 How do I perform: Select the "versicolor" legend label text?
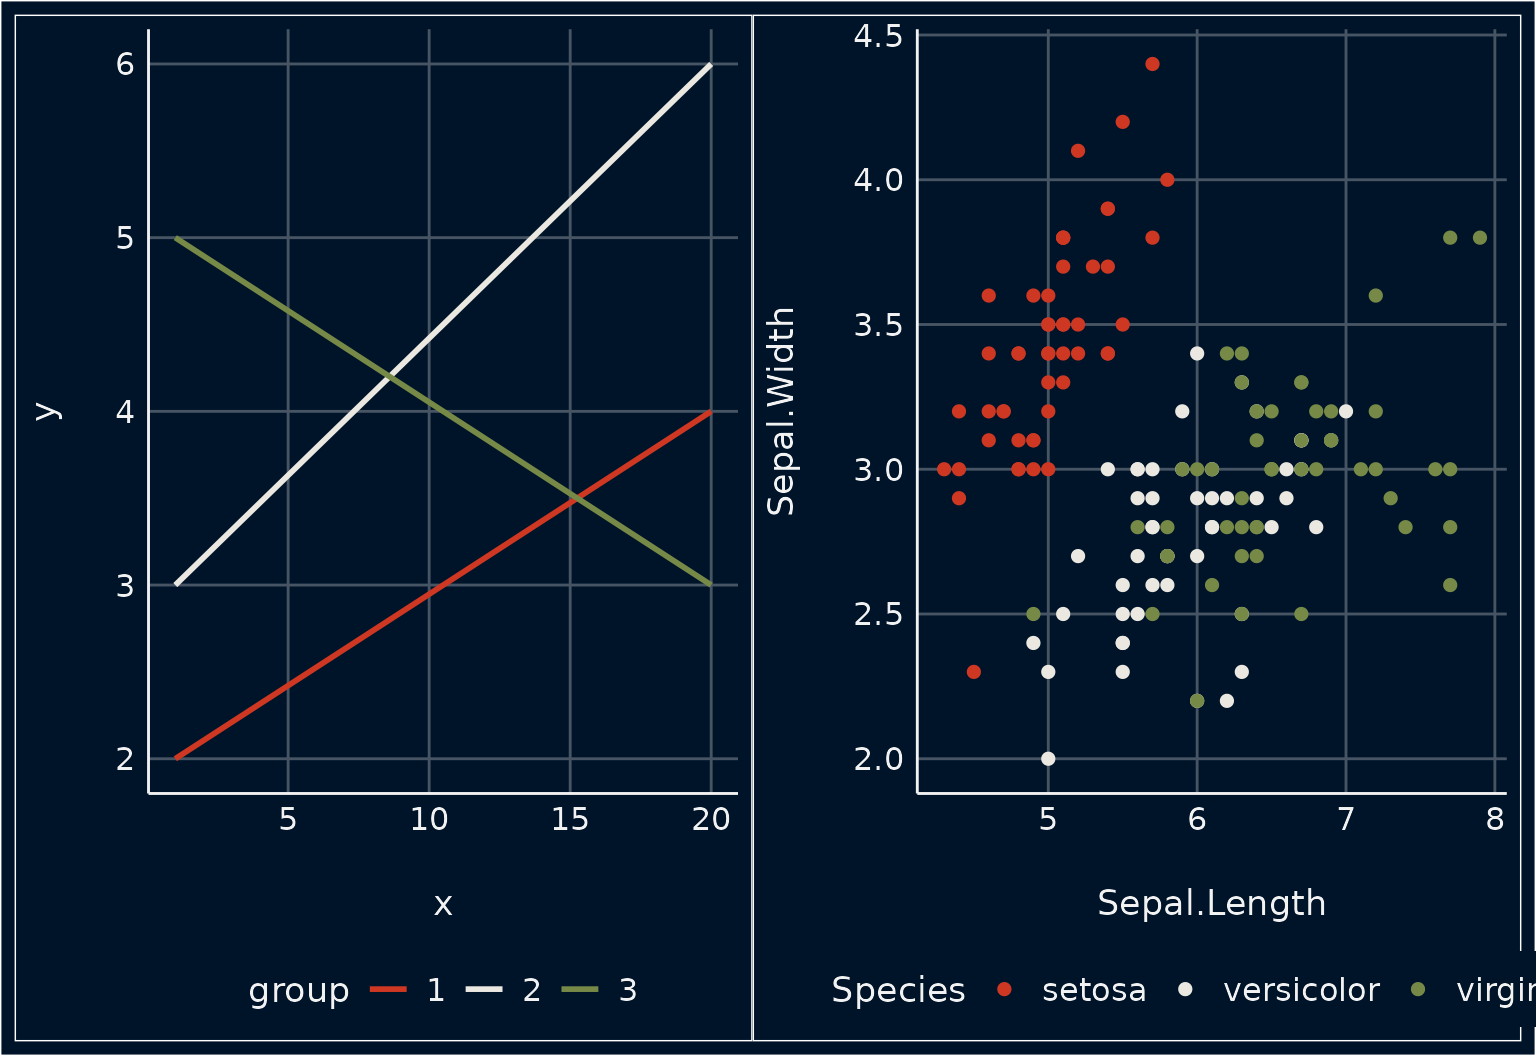1301,990
